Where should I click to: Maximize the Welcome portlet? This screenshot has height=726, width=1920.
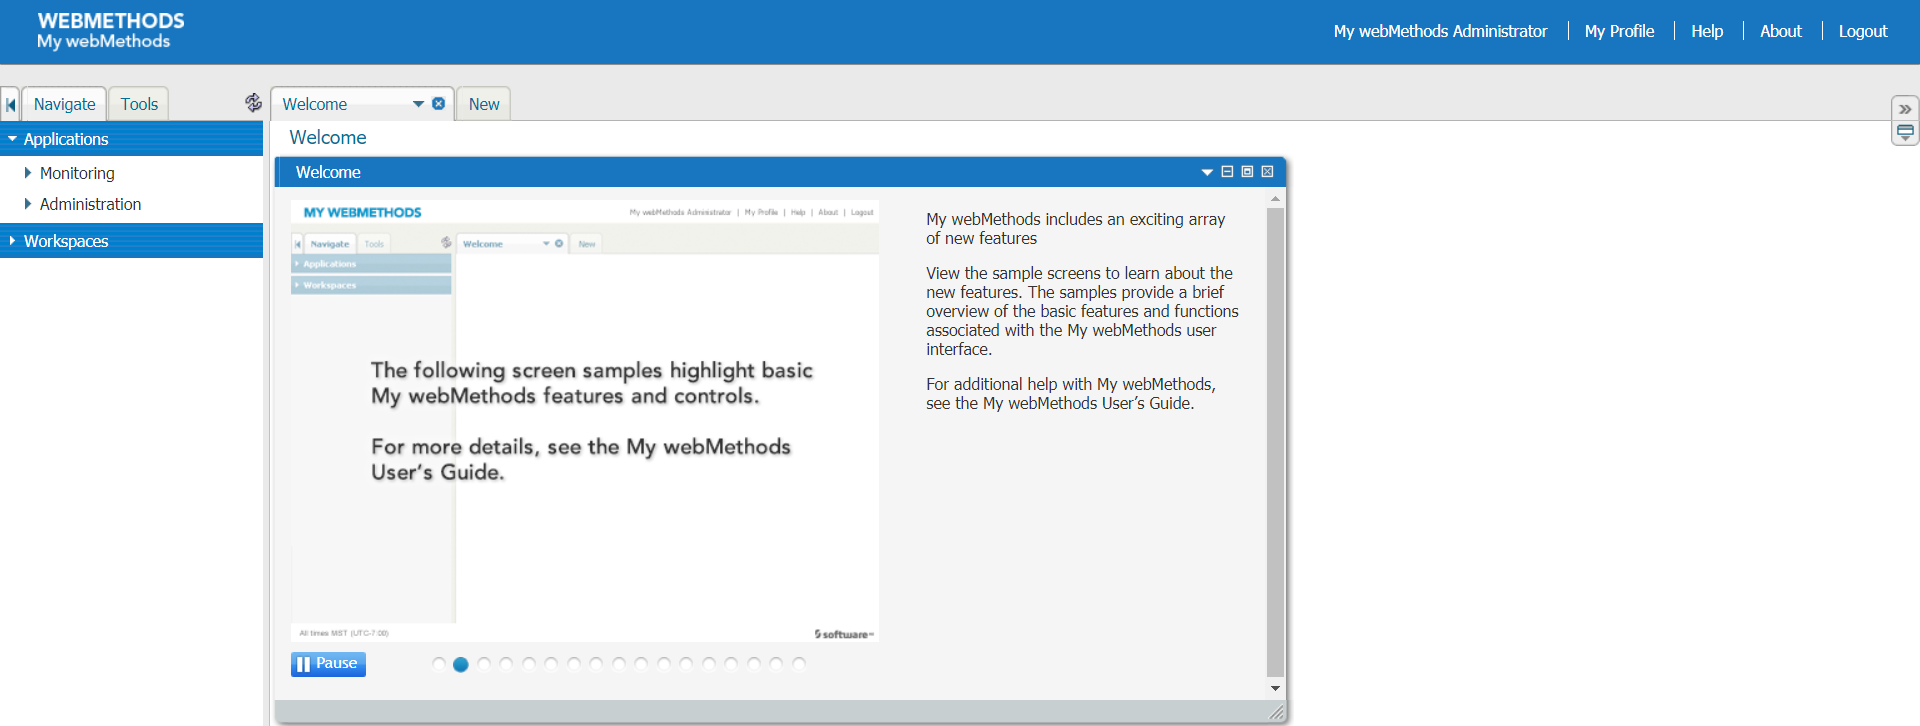coord(1247,172)
